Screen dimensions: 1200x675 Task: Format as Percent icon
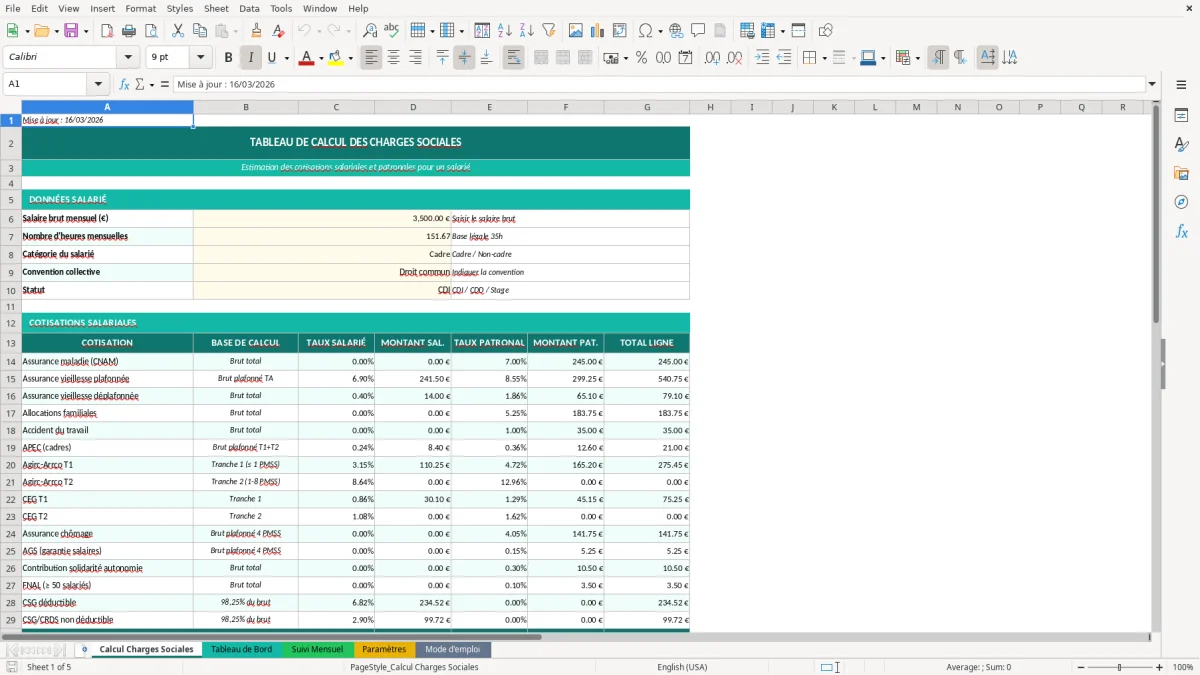click(641, 58)
